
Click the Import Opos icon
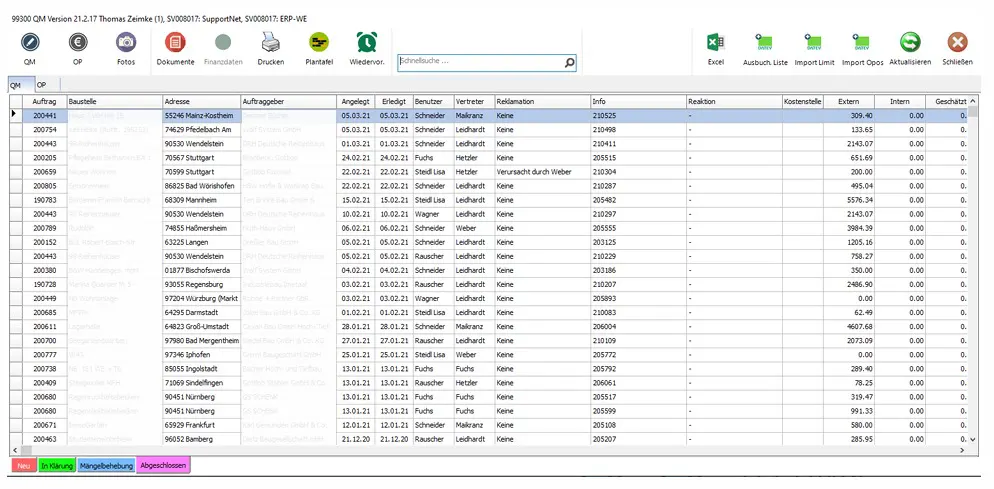[x=861, y=43]
